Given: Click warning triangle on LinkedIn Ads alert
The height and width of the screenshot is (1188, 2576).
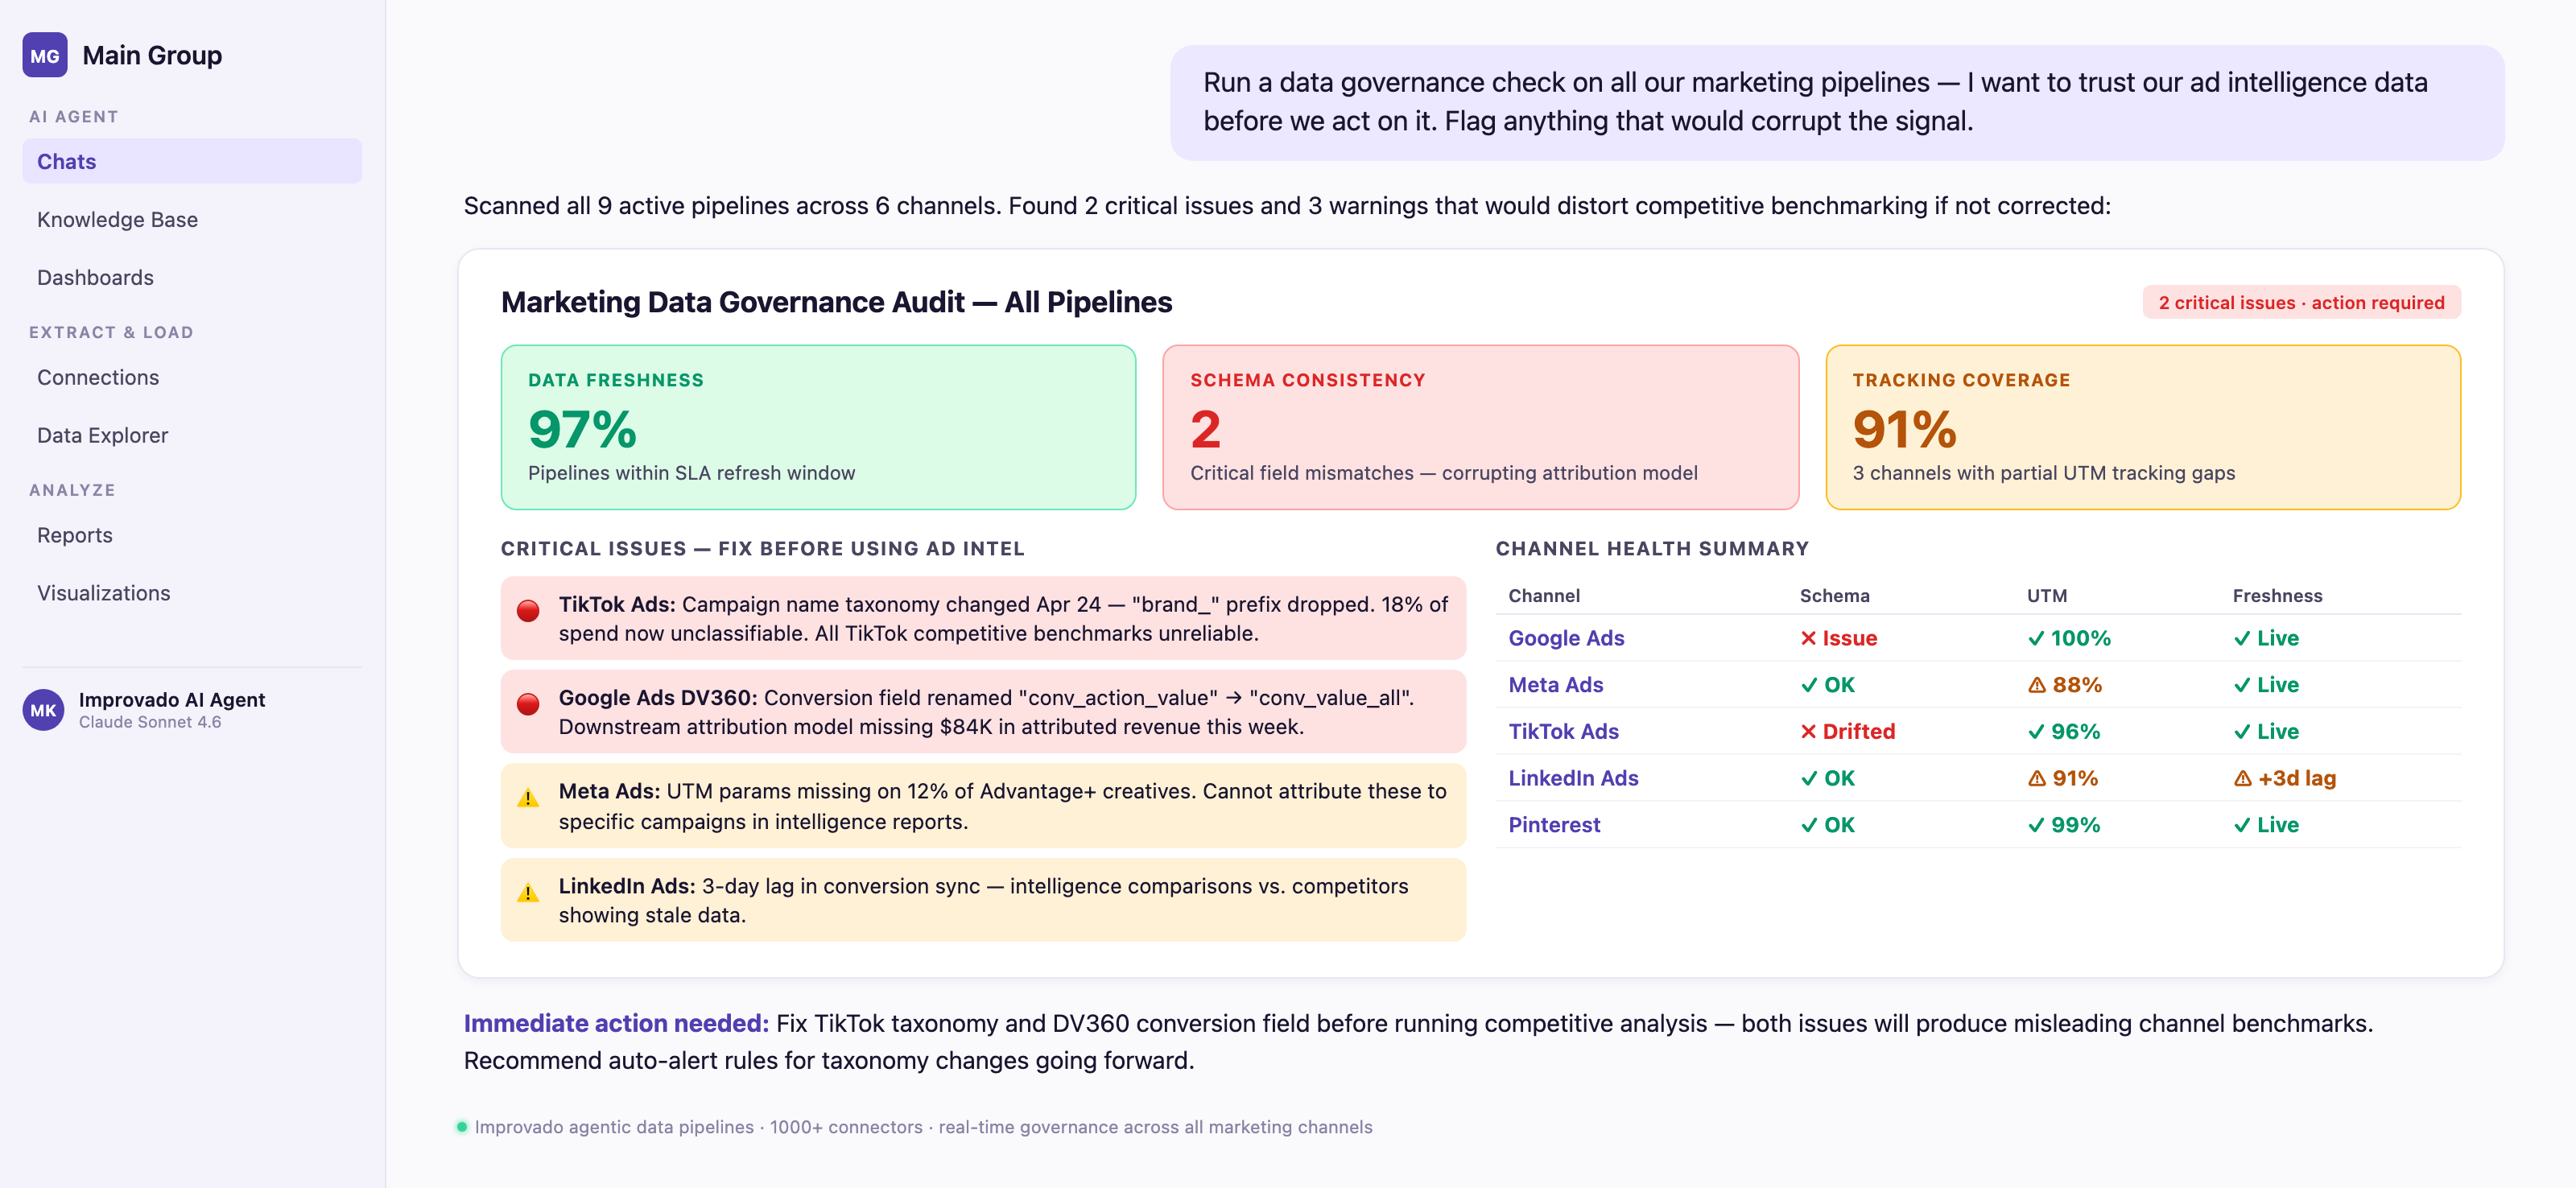Looking at the screenshot, I should pos(528,893).
